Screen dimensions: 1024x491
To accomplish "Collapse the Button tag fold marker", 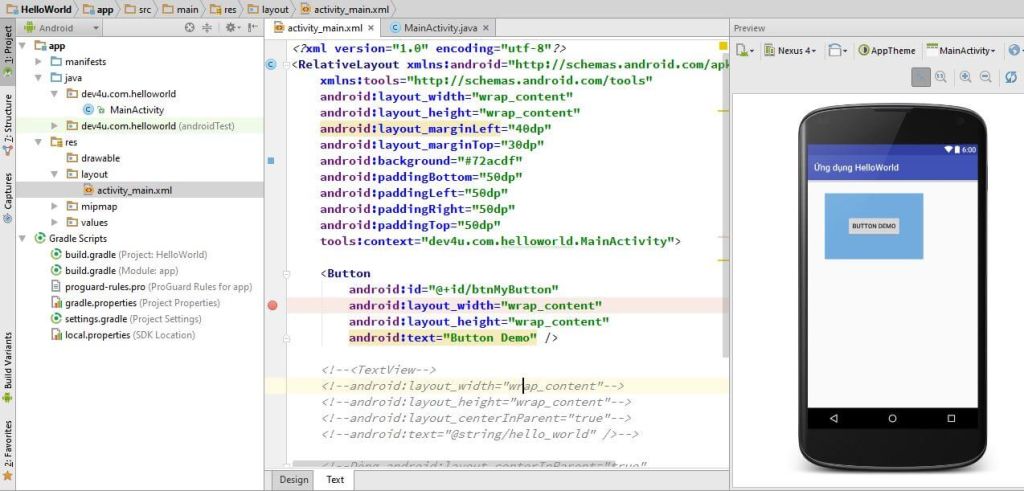I will (286, 273).
